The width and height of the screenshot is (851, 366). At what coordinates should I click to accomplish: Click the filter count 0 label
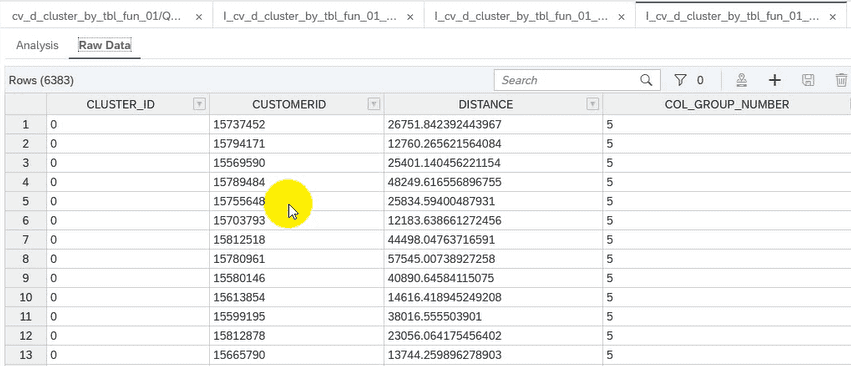pos(700,80)
